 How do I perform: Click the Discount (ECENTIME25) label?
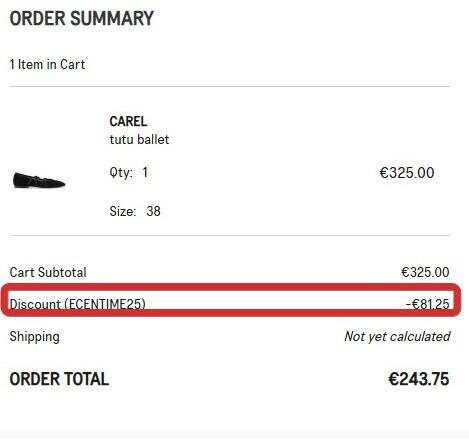[77, 304]
